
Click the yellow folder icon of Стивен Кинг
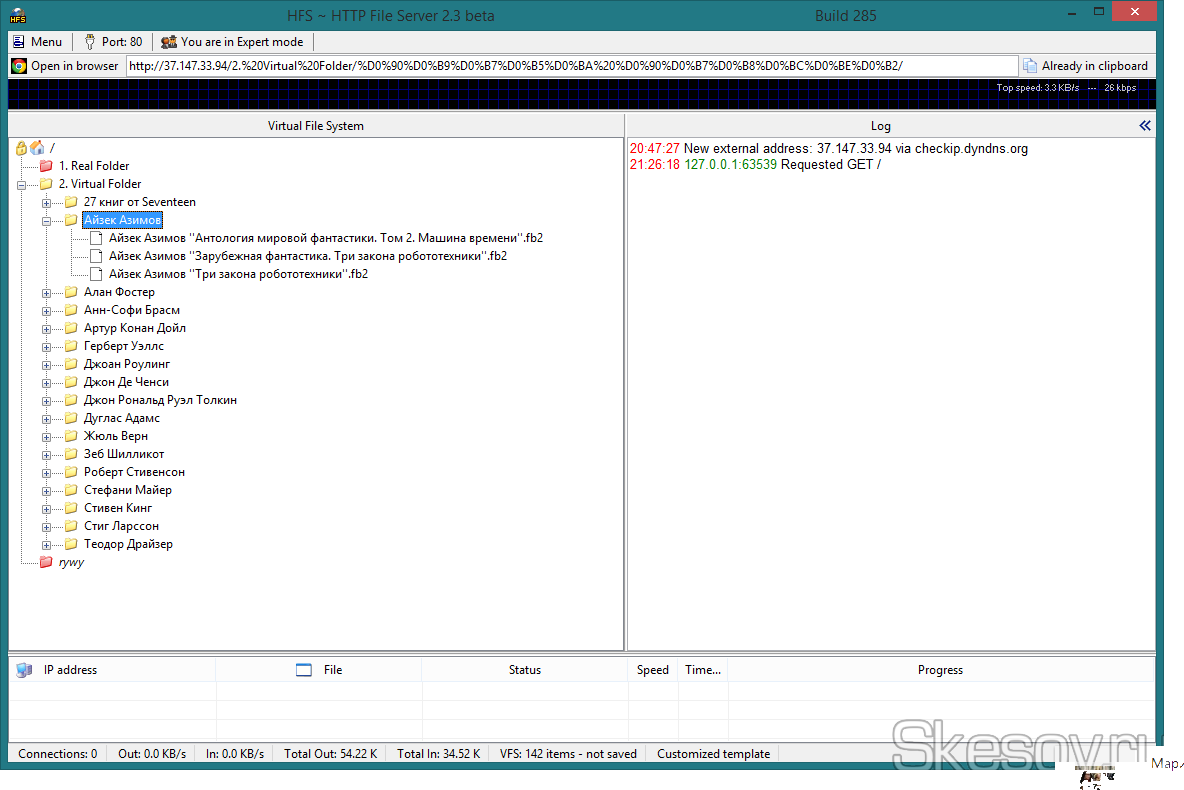tap(71, 508)
